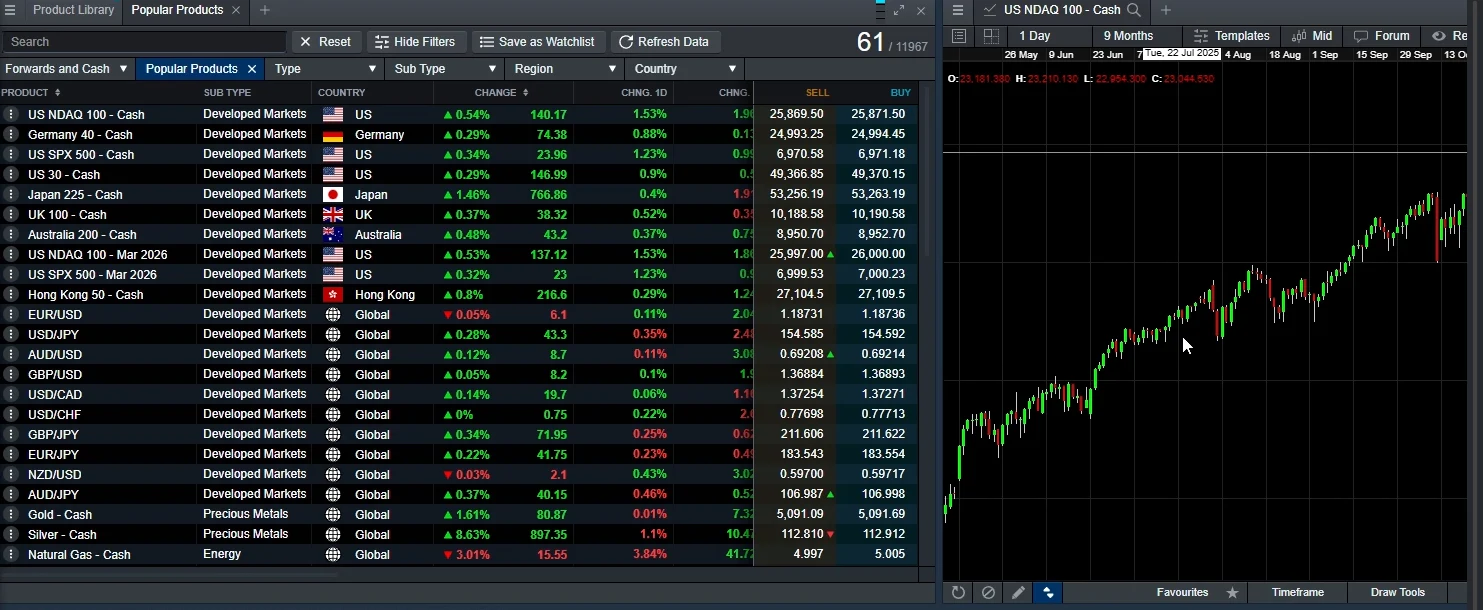
Task: Click sell price 25,869.50 for US NDAQ 100
Action: point(796,114)
